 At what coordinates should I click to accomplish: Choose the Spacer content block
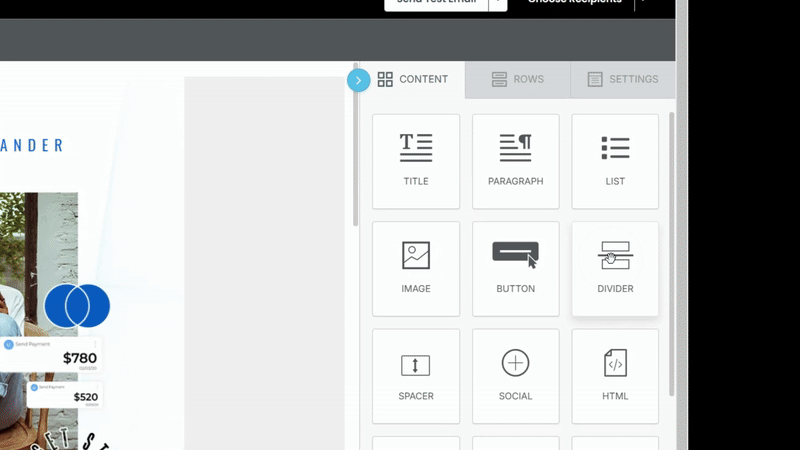pos(415,376)
